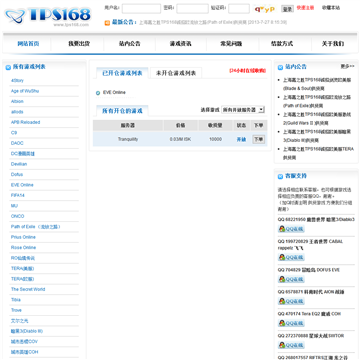The image size is (360, 360).
Task: Click the username input field
Action: tap(141, 9)
